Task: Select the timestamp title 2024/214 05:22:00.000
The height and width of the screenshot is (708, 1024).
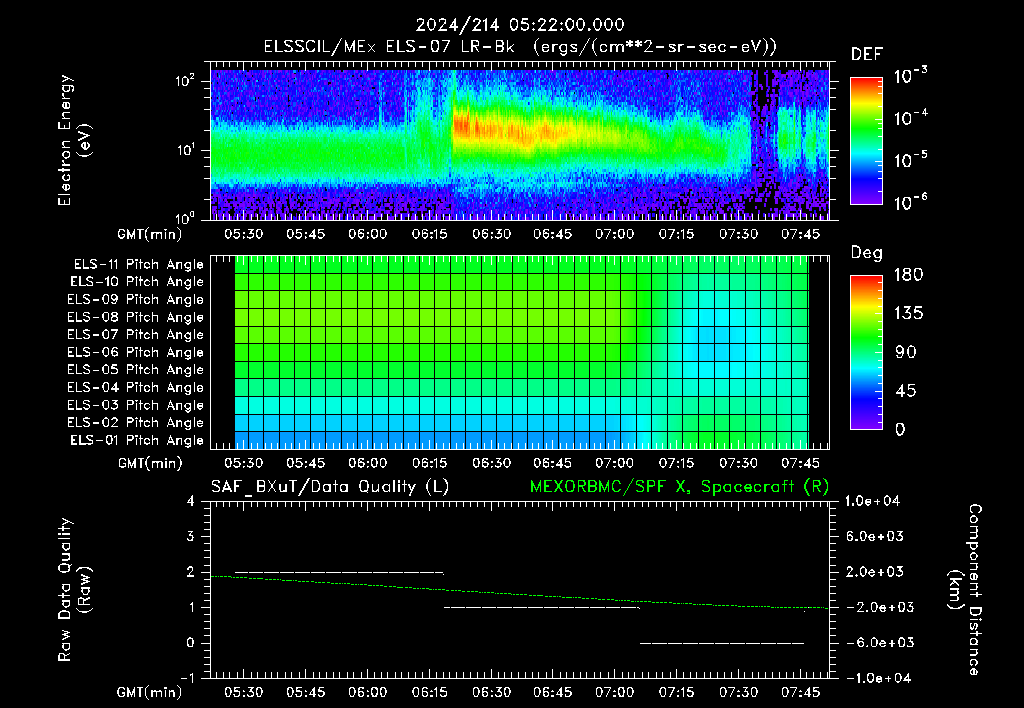Action: (x=520, y=25)
